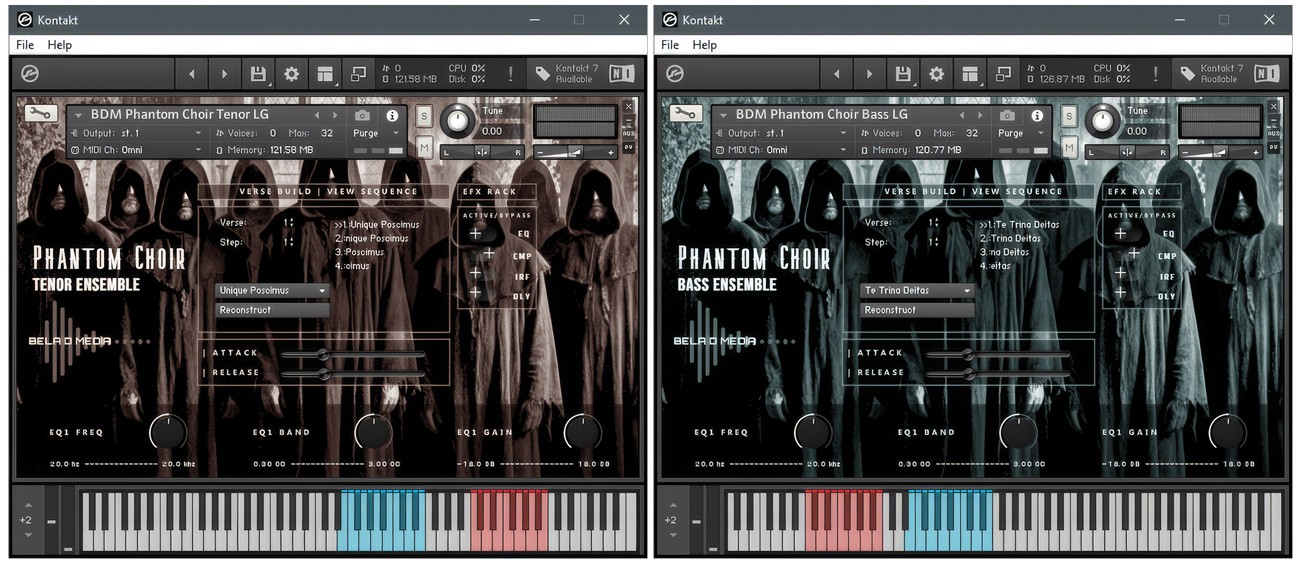Open Help menu in Bass Kontakt window

[x=705, y=45]
